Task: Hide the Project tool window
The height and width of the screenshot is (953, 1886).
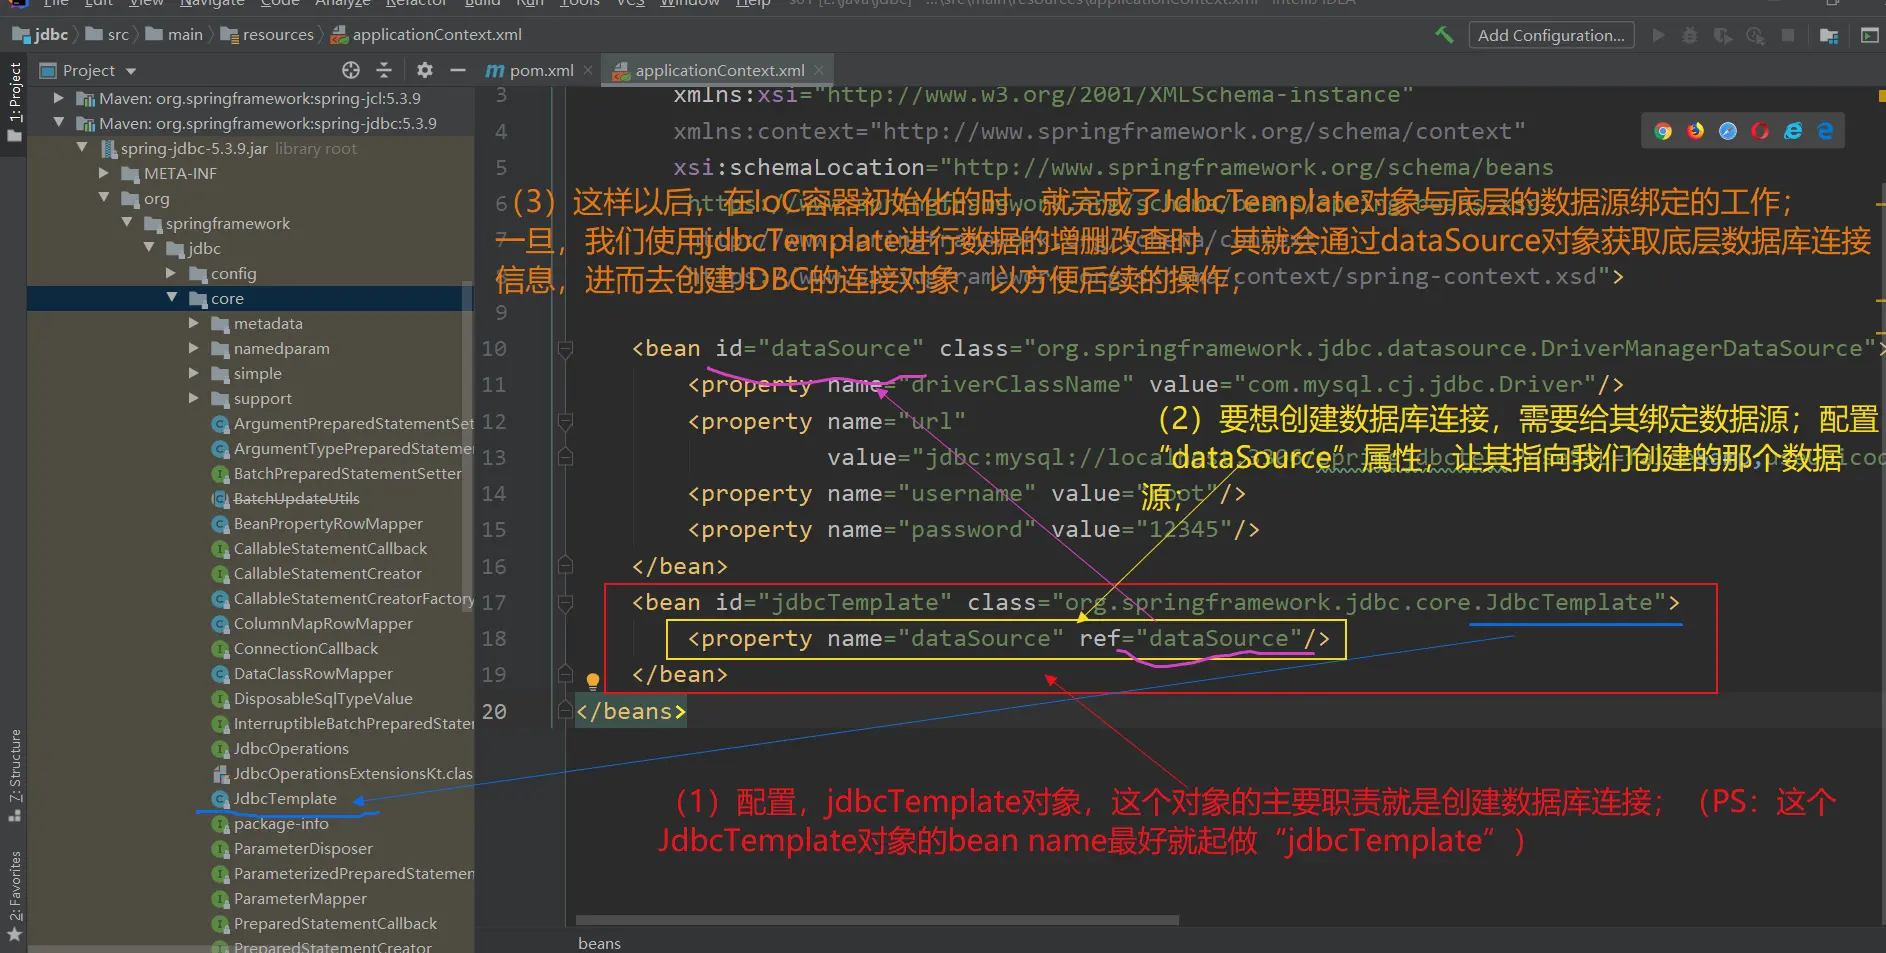Action: (x=458, y=70)
